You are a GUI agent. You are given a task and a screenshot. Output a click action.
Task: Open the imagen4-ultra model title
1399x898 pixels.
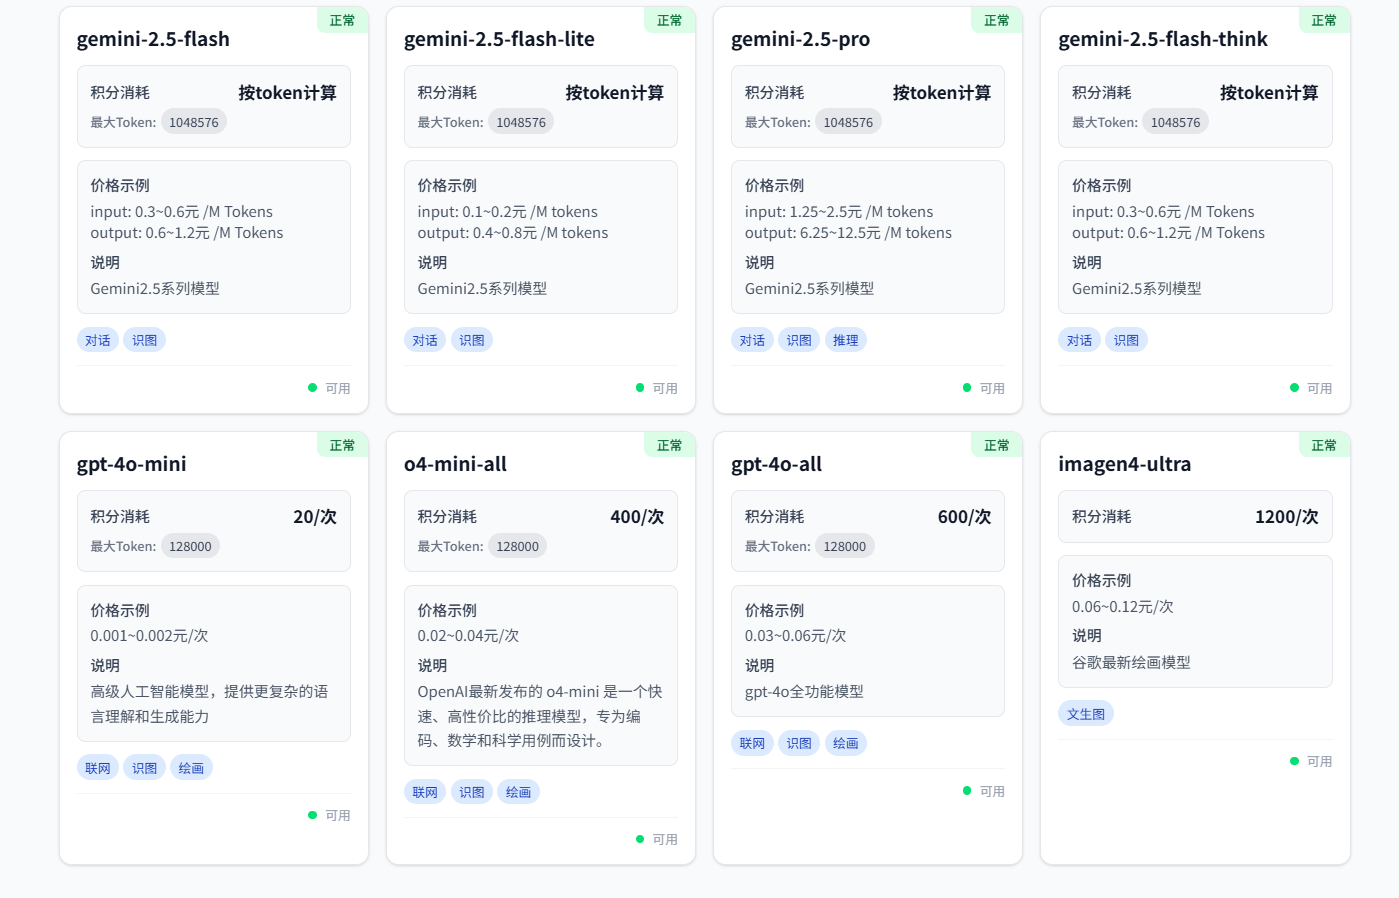click(1124, 464)
